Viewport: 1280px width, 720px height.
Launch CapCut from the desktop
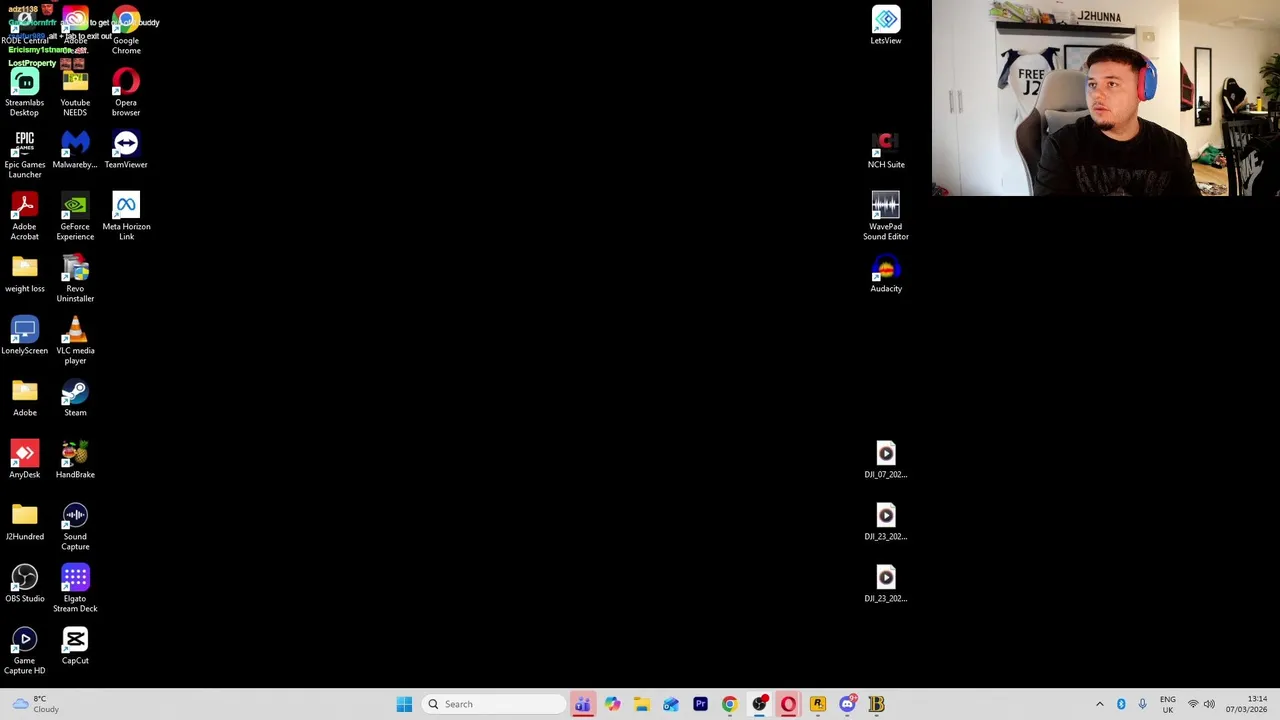point(75,646)
